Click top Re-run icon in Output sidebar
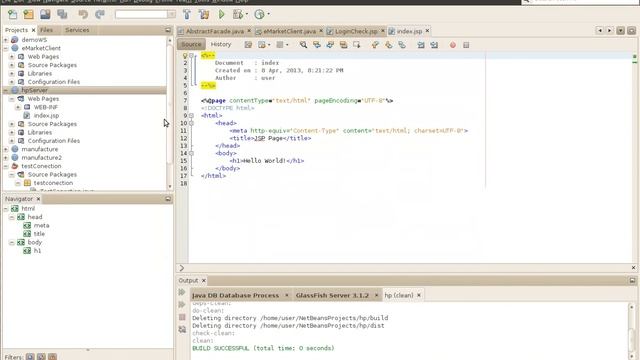This screenshot has width=640, height=360. point(182,292)
